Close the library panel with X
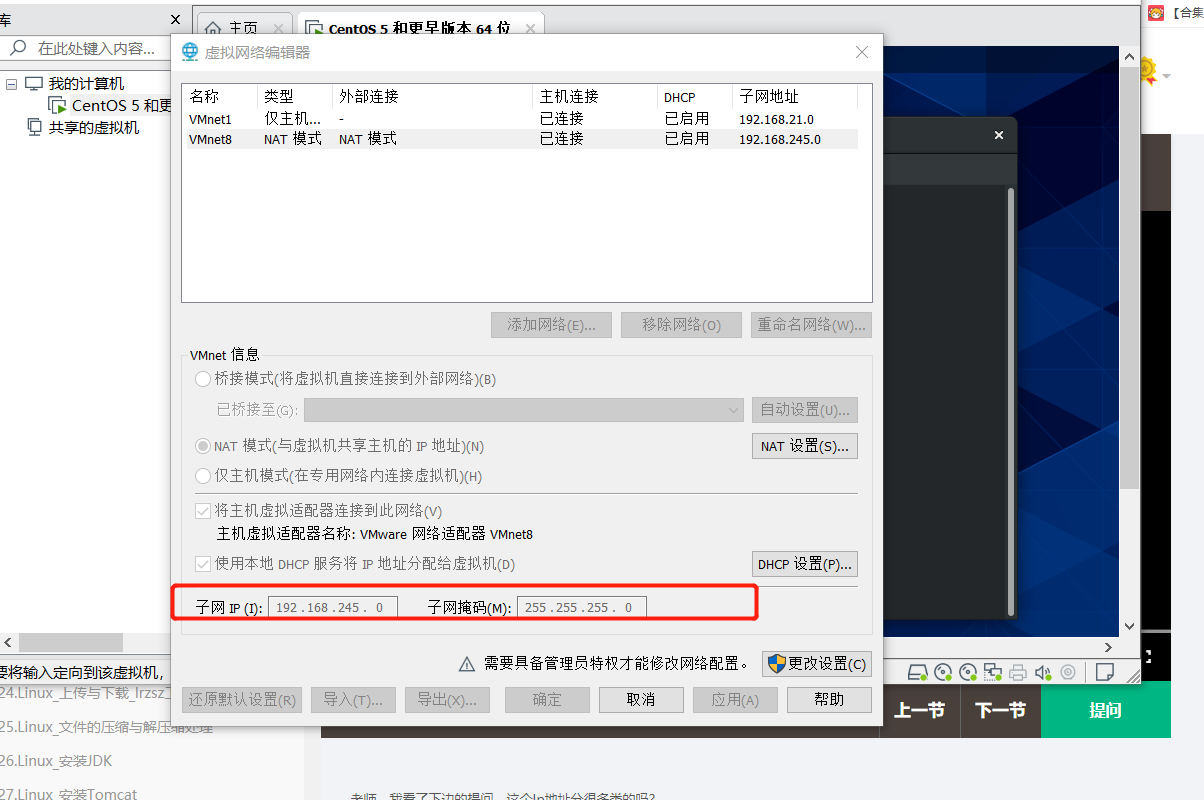 tap(176, 19)
